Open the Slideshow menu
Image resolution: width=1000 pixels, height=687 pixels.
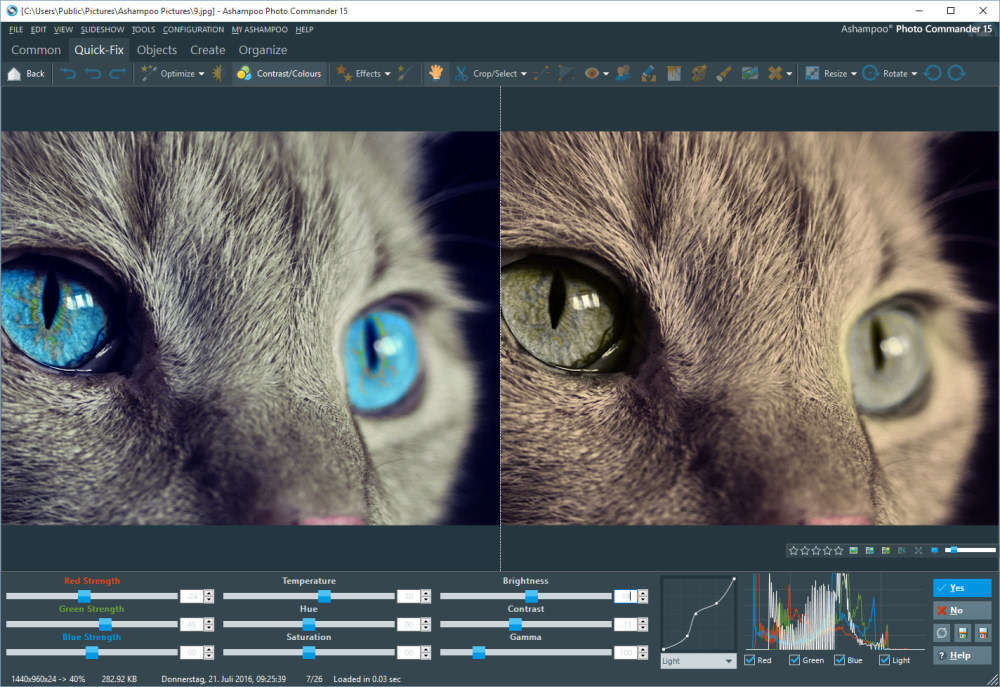pyautogui.click(x=102, y=30)
